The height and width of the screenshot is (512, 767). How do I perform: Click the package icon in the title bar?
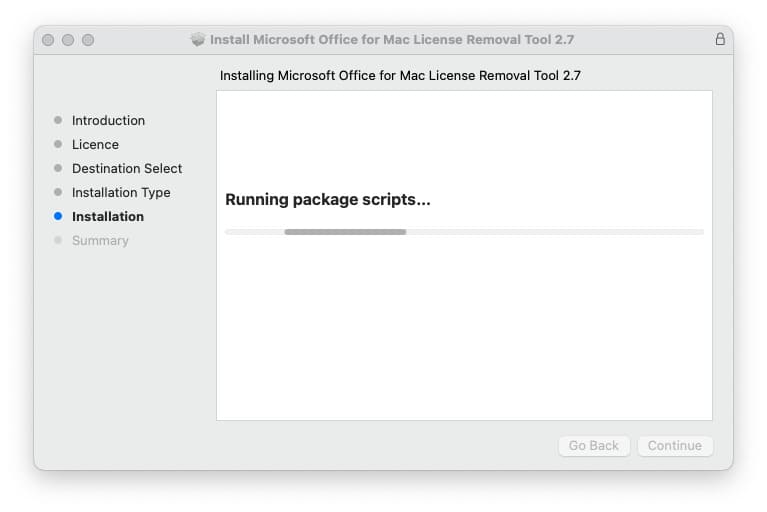coord(197,40)
